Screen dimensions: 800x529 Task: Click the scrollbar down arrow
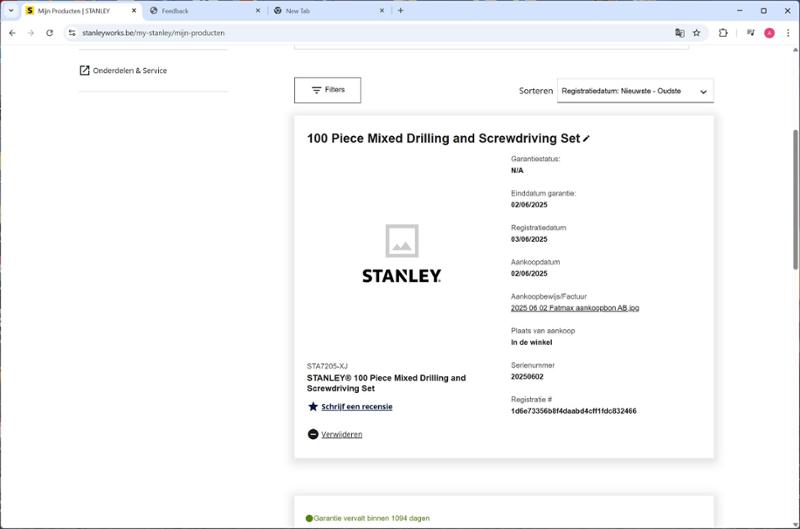(x=795, y=524)
